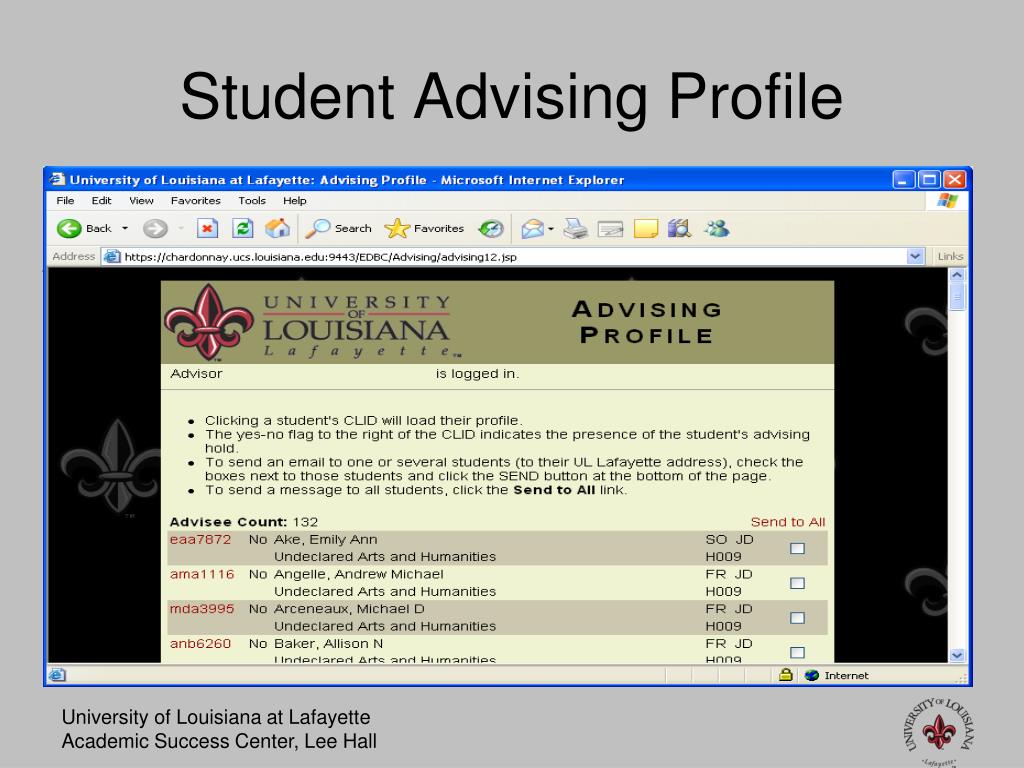
Task: Click the security padlock status icon
Action: (x=786, y=675)
